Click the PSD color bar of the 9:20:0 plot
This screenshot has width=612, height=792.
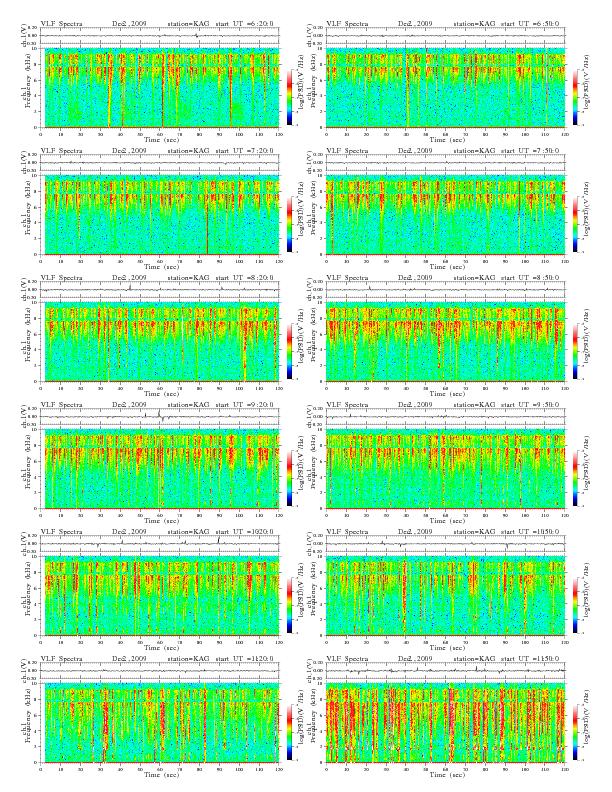click(289, 478)
